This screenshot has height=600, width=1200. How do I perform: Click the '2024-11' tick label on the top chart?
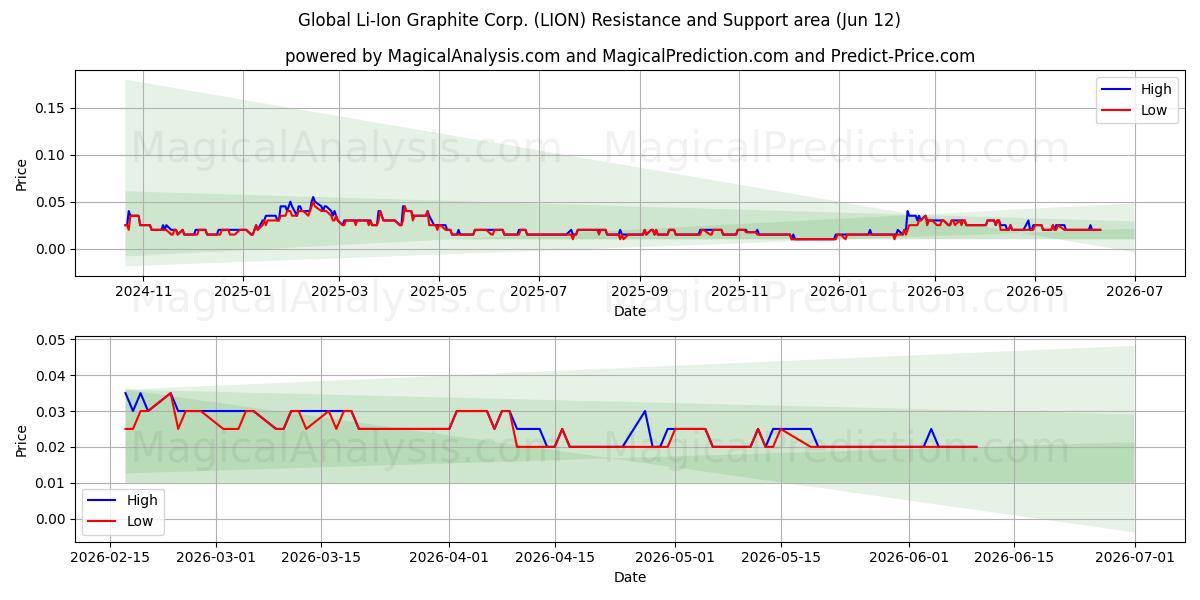(143, 291)
